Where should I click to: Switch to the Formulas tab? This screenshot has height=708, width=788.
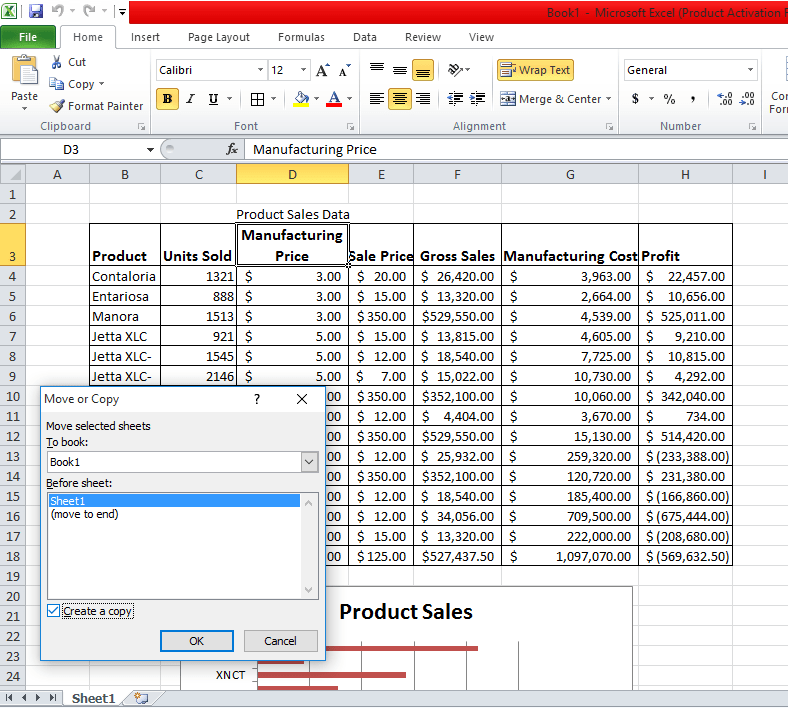(301, 37)
